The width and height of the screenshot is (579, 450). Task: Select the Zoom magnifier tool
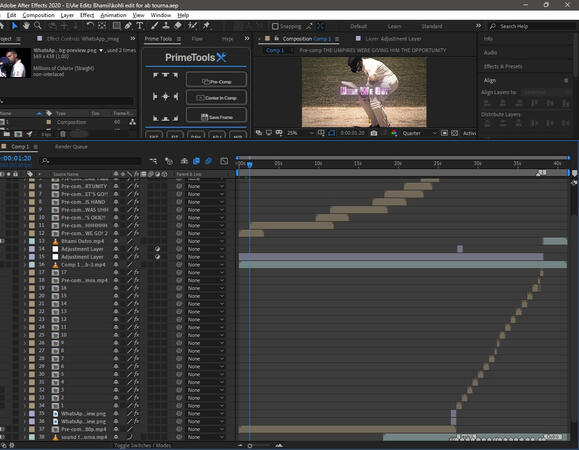click(38, 26)
